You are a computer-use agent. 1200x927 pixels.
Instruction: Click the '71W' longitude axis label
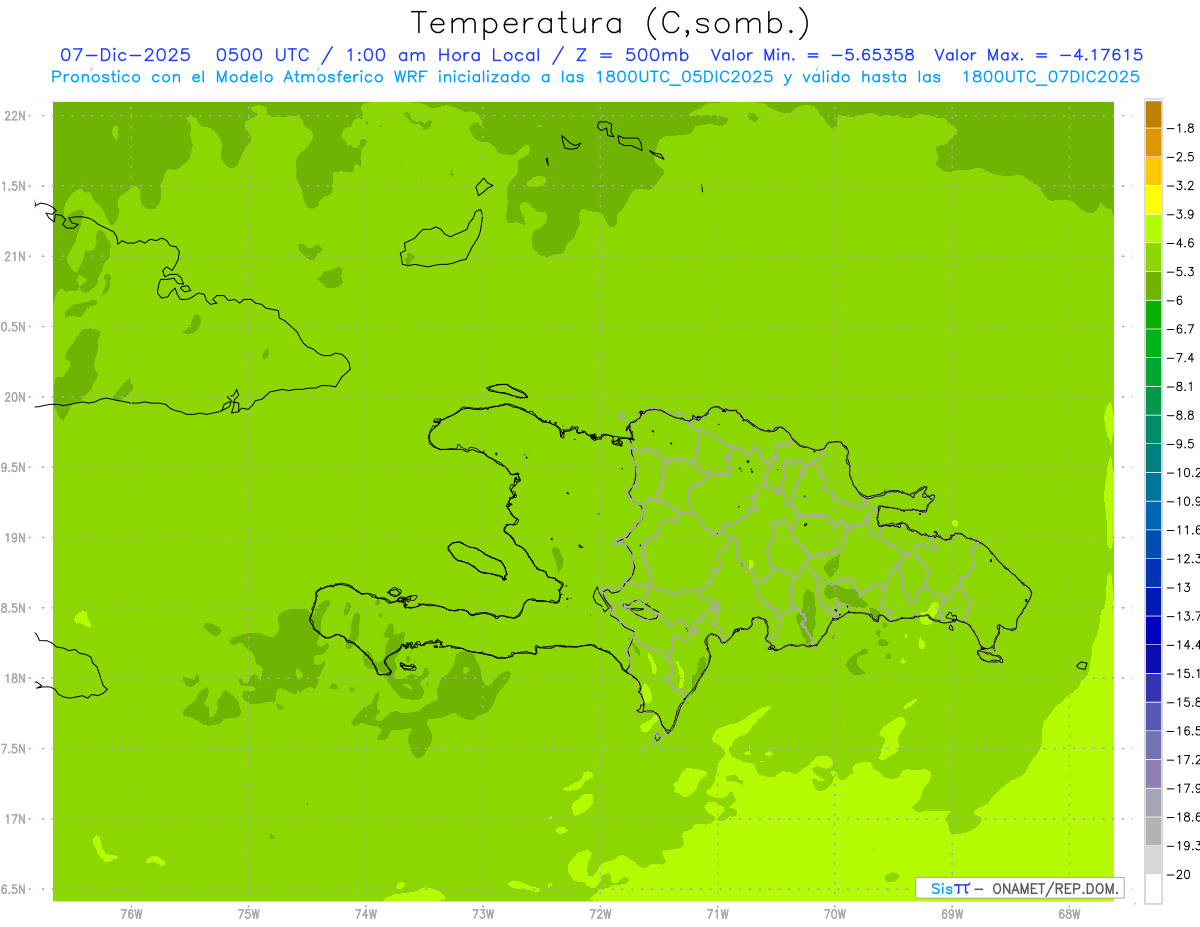[x=717, y=913]
